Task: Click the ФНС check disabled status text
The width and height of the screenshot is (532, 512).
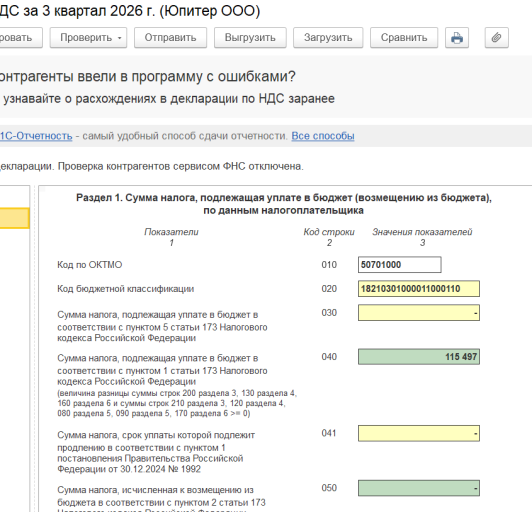Action: pyautogui.click(x=180, y=167)
